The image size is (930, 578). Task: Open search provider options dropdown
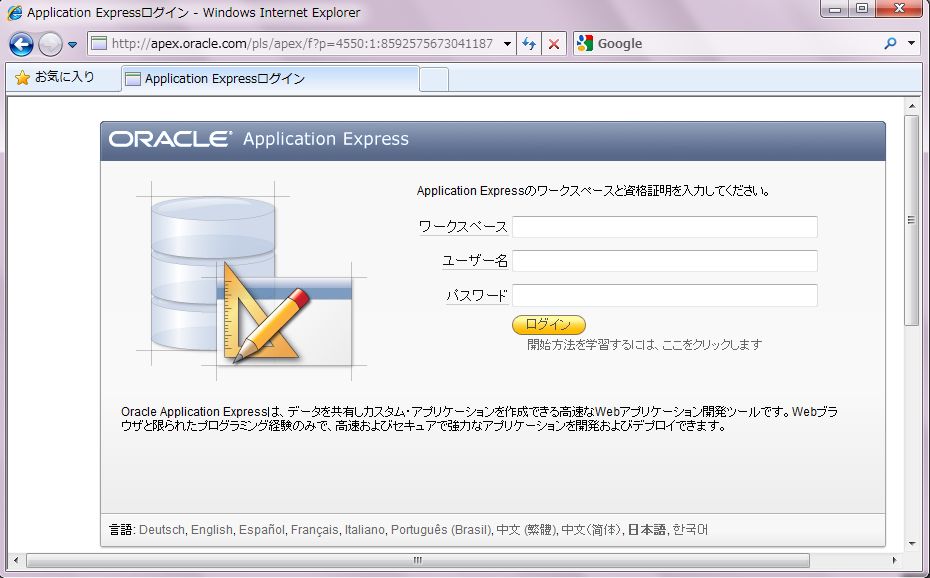click(x=911, y=43)
